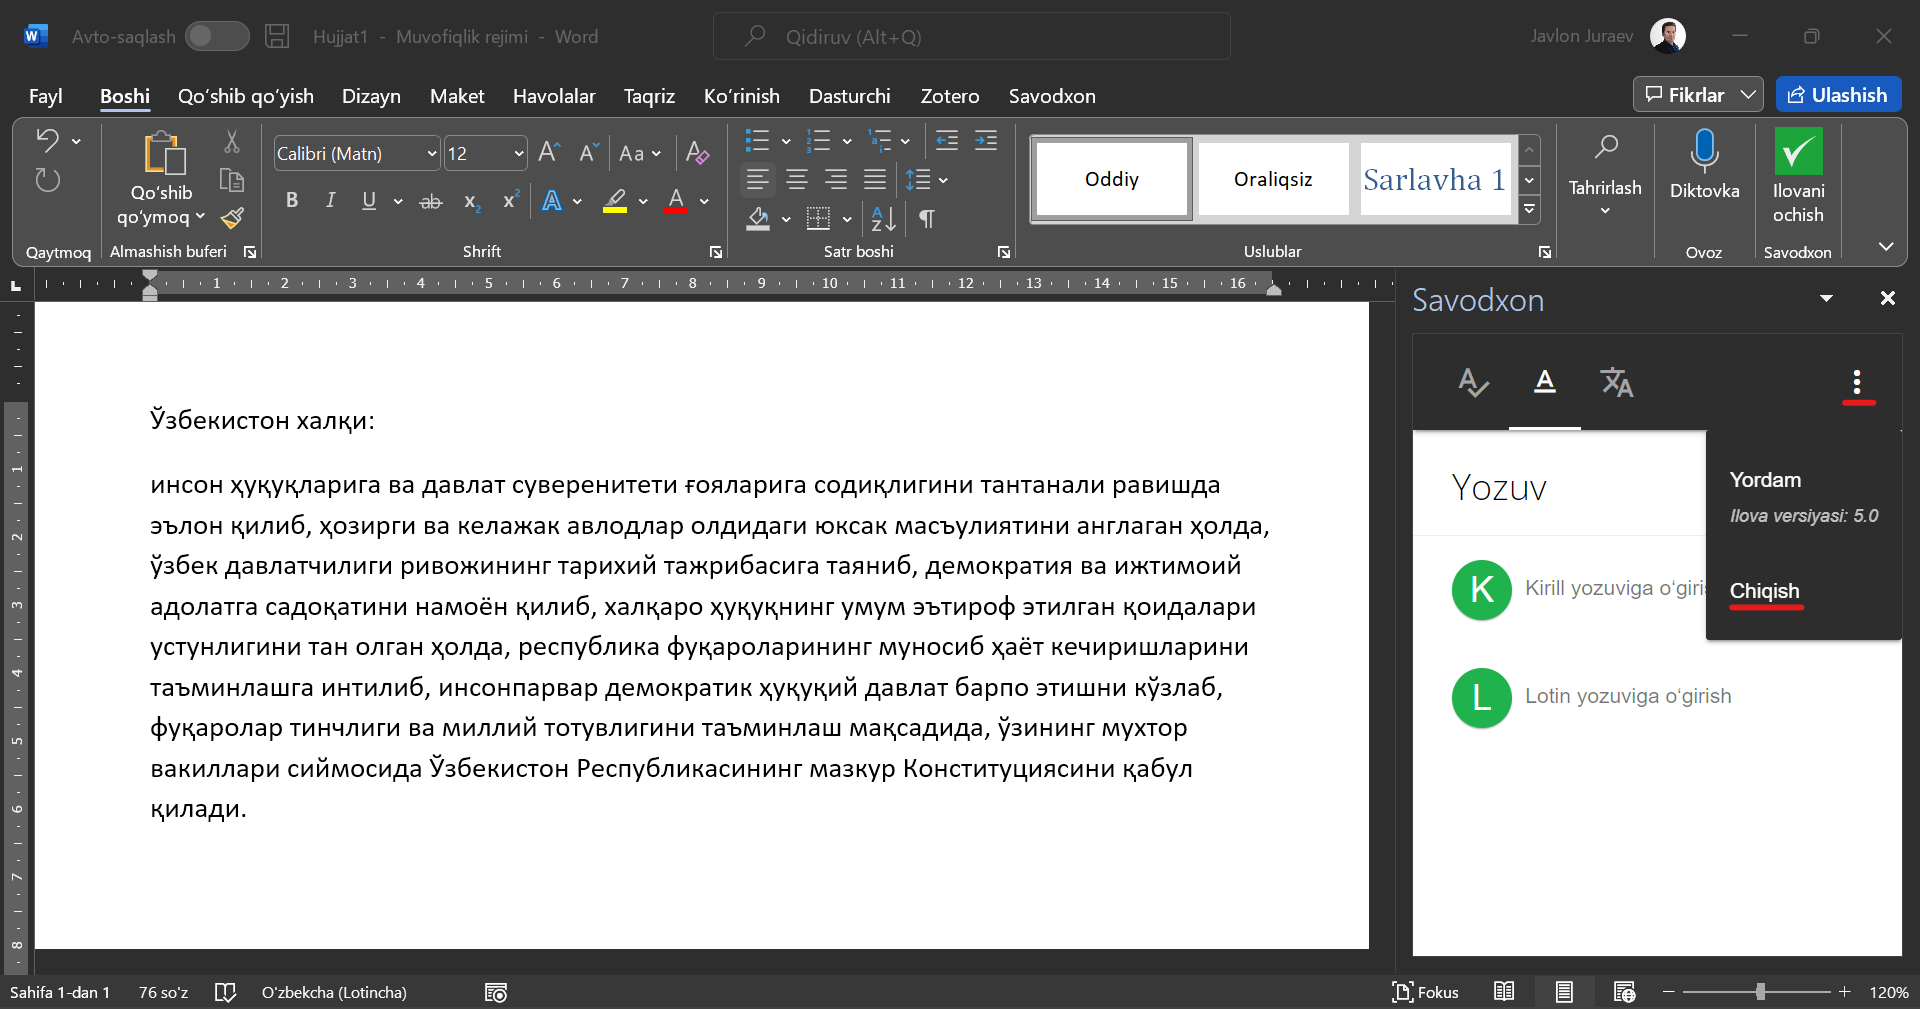Switch to the Havolalar ribbon tab
This screenshot has height=1009, width=1920.
[554, 96]
